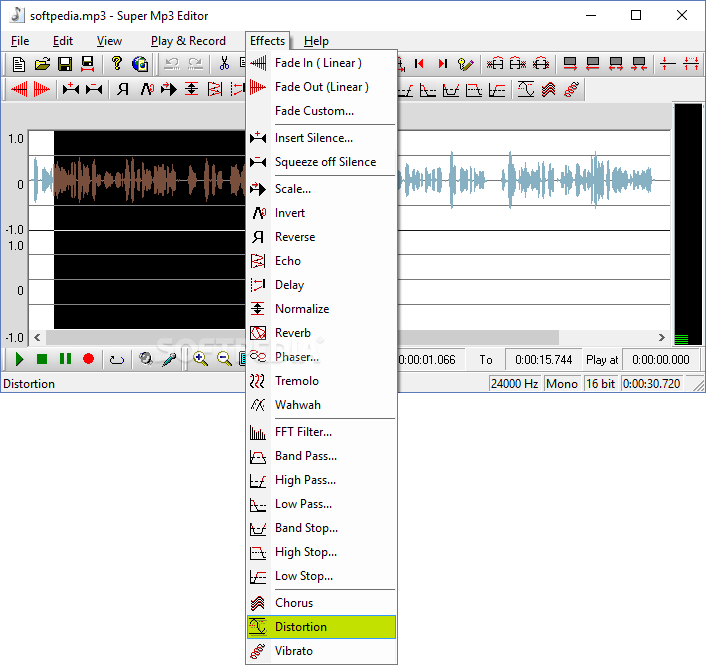Image resolution: width=706 pixels, height=665 pixels.
Task: Start playback with the green Play button
Action: [x=19, y=359]
